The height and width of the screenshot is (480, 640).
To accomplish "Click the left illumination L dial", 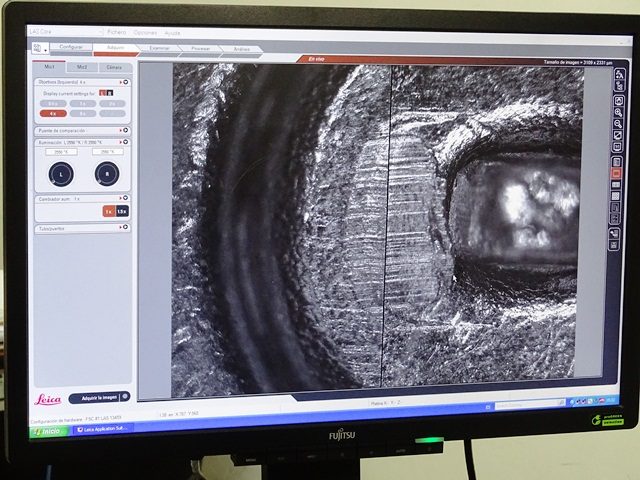I will pos(60,174).
